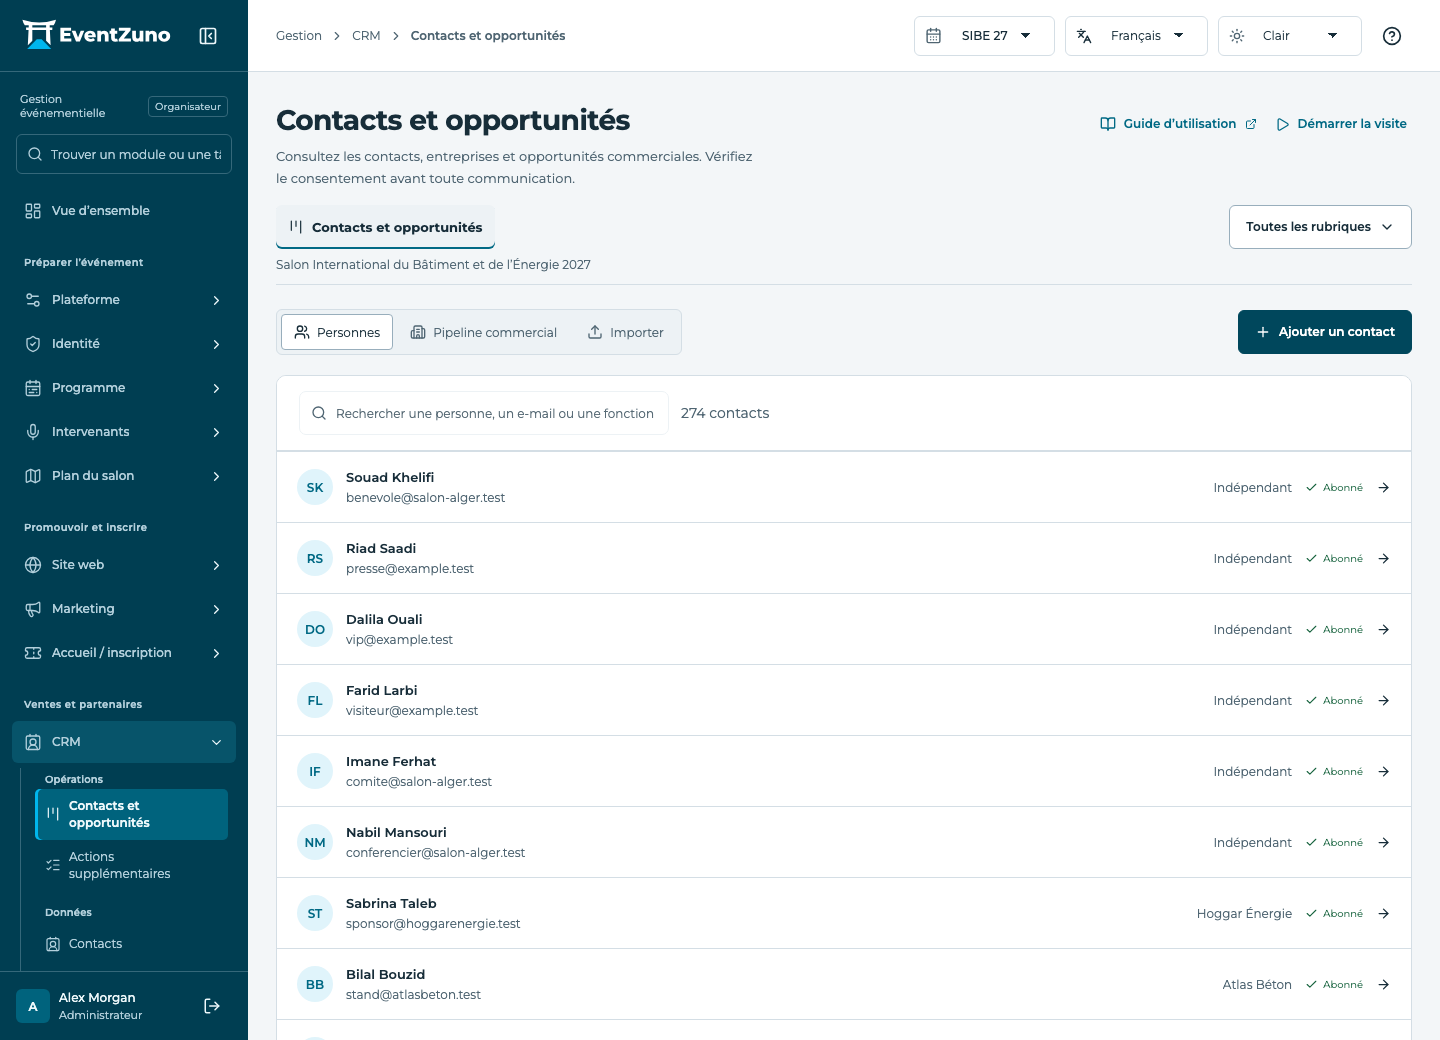Open Riad Saadi's contact arrow
This screenshot has height=1040, width=1440.
[x=1384, y=559]
